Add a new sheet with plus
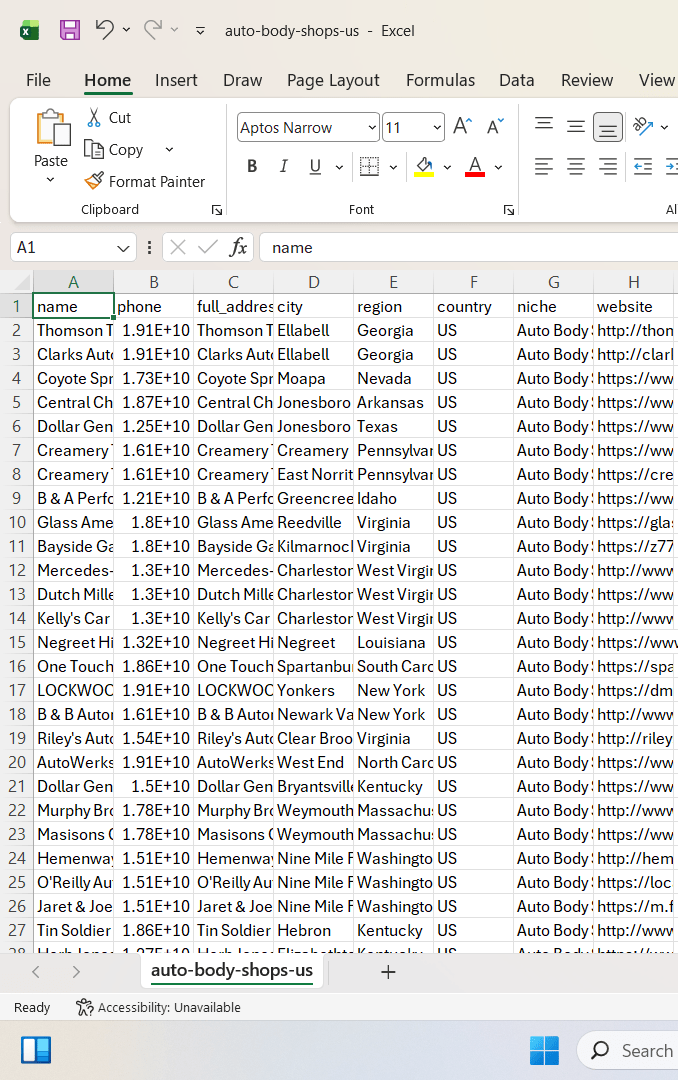The width and height of the screenshot is (678, 1080). (x=388, y=972)
